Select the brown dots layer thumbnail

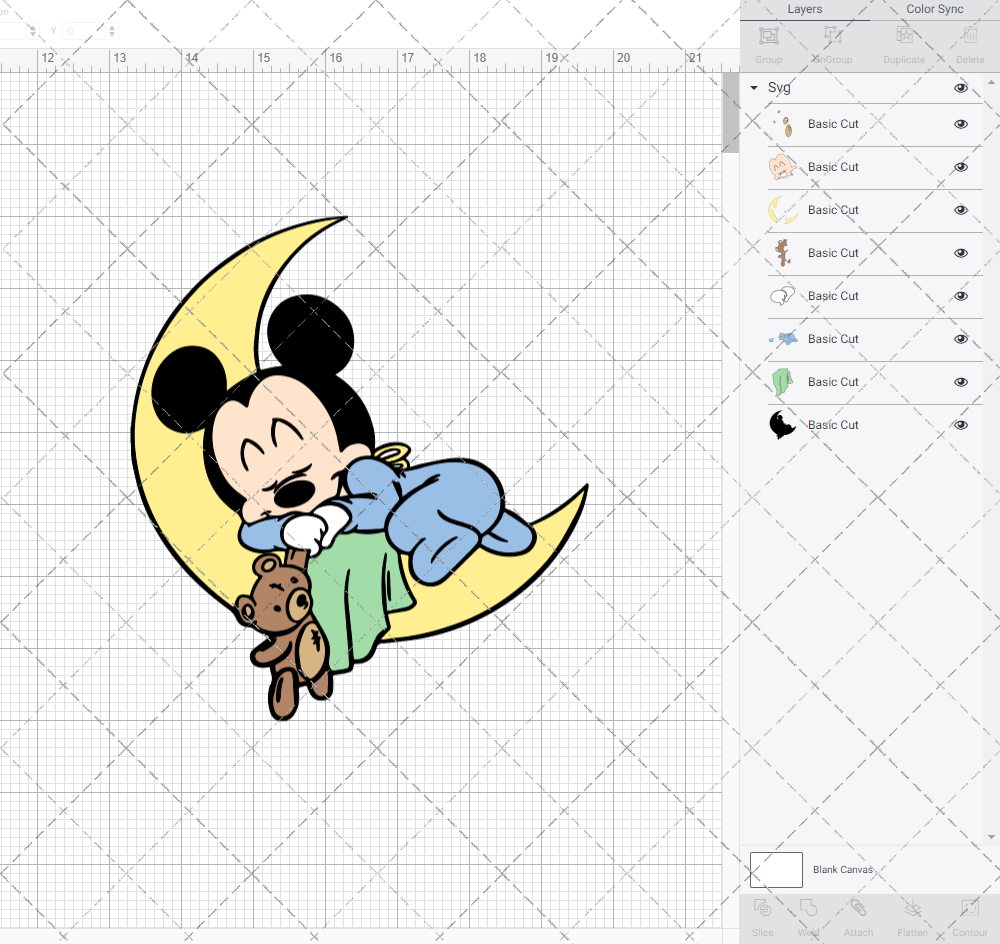click(x=783, y=124)
